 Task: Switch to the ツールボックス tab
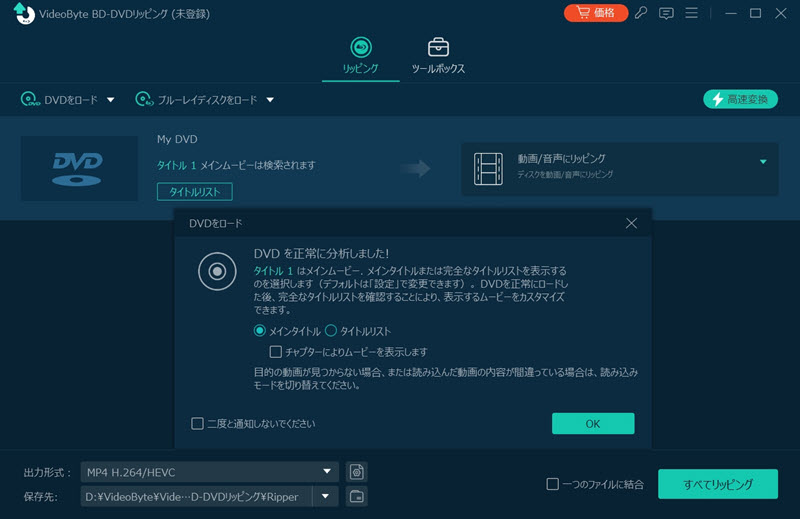click(438, 56)
